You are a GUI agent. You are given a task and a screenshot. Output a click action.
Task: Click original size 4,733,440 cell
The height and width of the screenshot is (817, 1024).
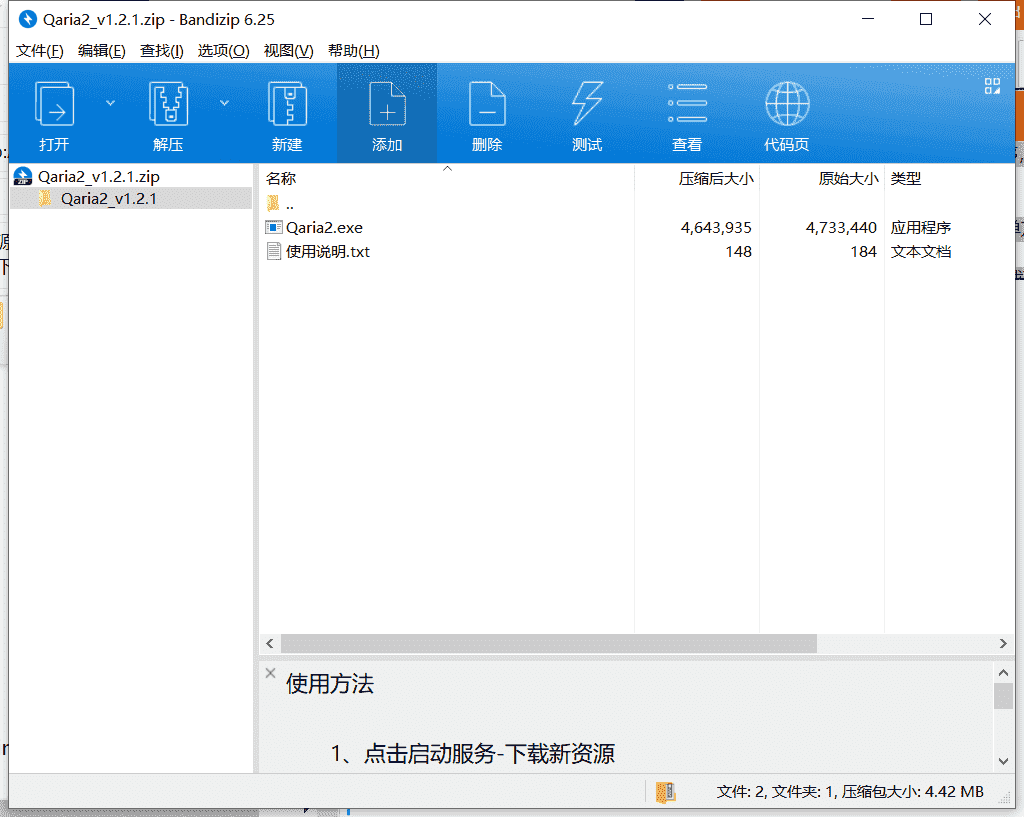[841, 227]
